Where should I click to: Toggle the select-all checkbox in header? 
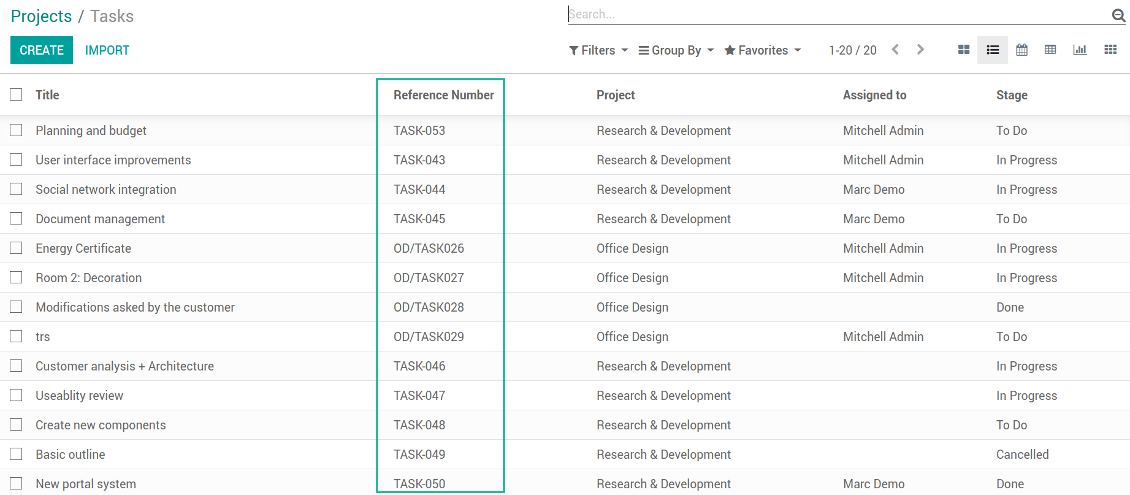point(16,95)
